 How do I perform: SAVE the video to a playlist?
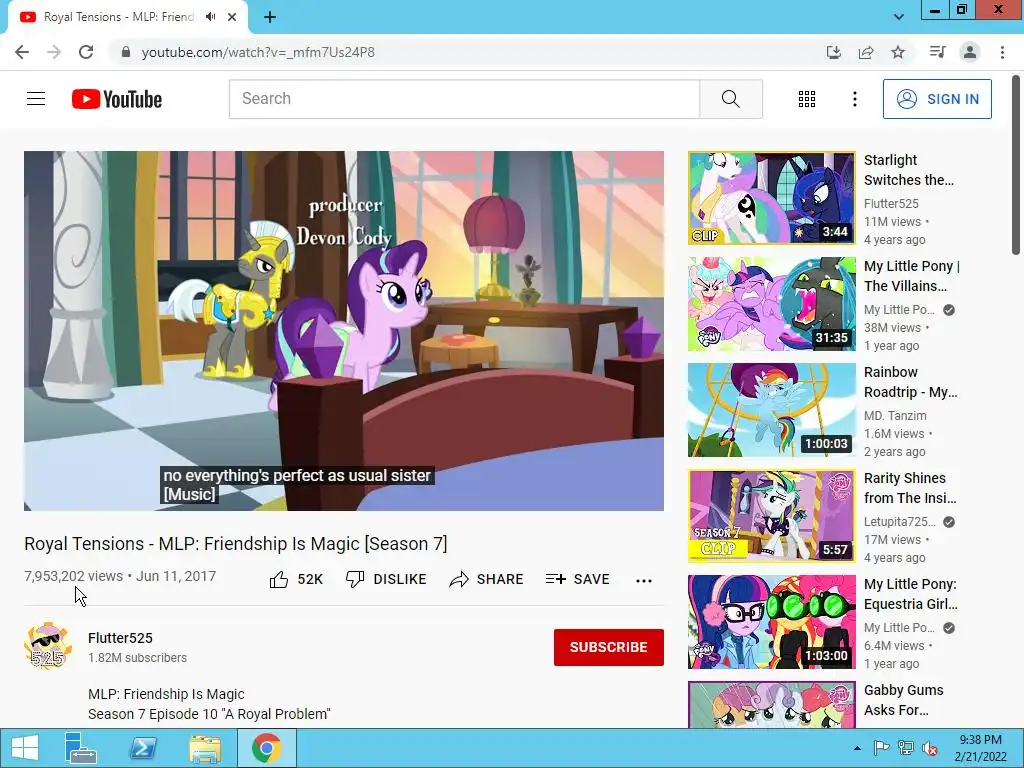pos(577,579)
